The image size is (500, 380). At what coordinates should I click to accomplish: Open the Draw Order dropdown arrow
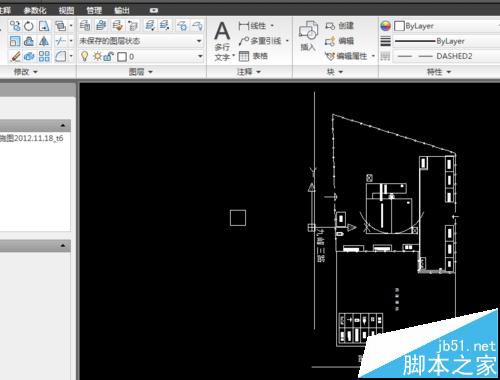tap(71, 26)
